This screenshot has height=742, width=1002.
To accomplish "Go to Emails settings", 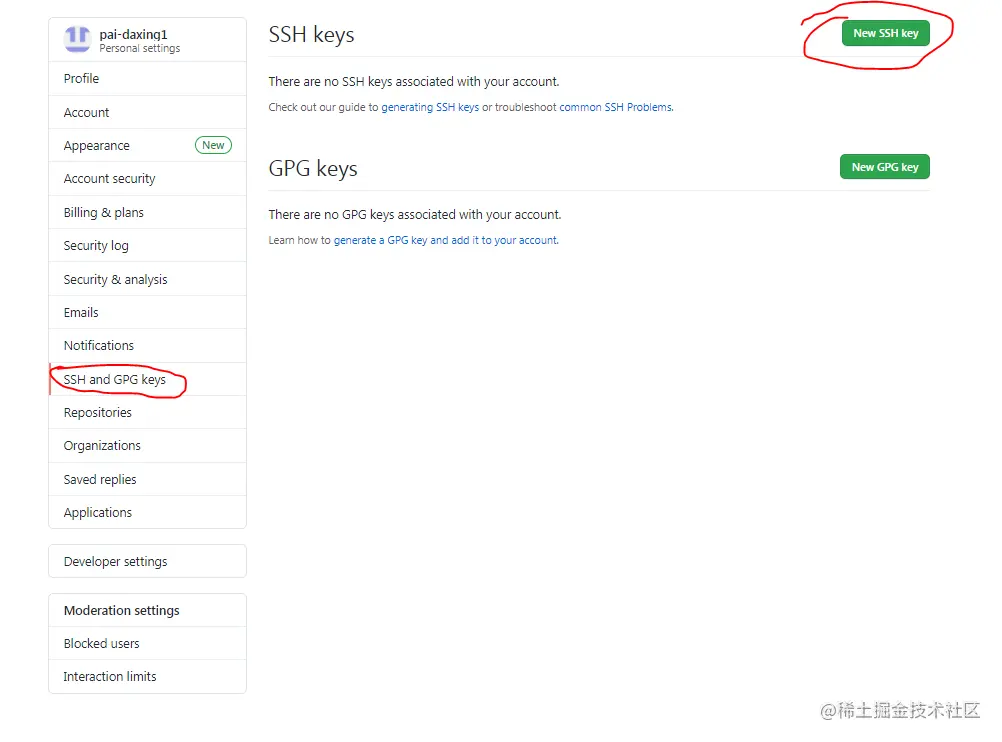I will click(x=148, y=313).
